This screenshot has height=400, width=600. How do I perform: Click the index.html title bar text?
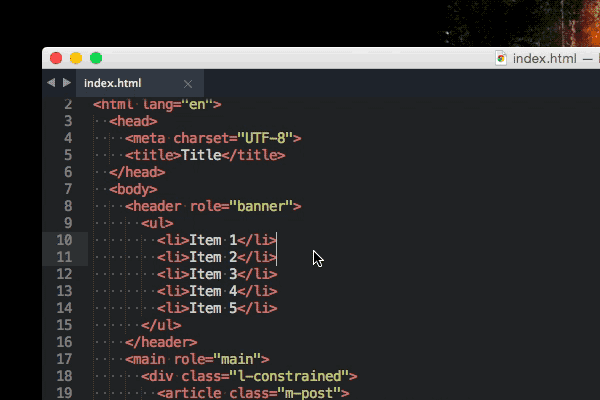click(544, 59)
